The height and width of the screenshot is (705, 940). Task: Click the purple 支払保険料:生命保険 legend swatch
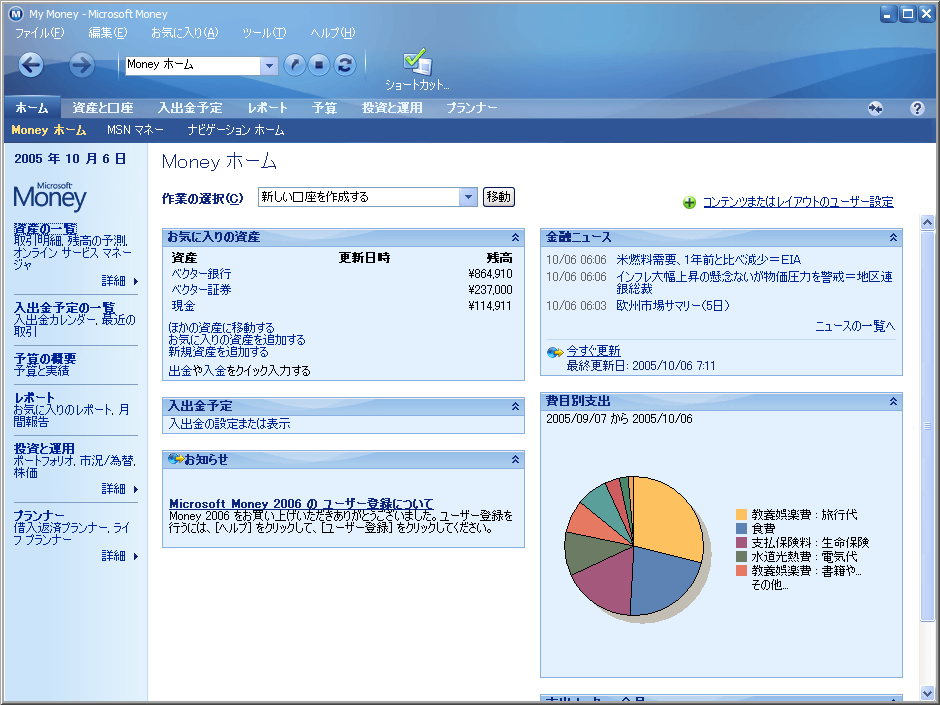pos(741,543)
